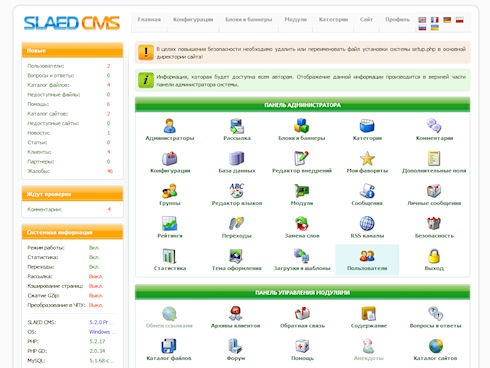
Task: Launch the Редактор внедрений icon
Action: coord(302,158)
